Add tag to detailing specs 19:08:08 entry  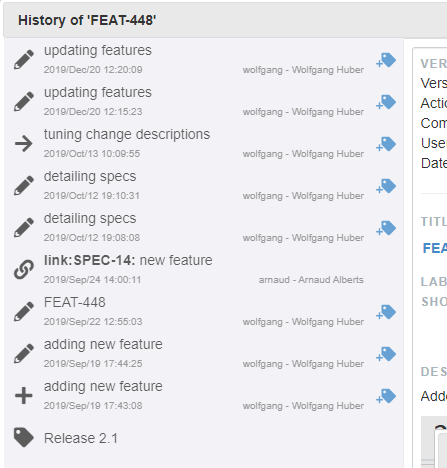386,228
